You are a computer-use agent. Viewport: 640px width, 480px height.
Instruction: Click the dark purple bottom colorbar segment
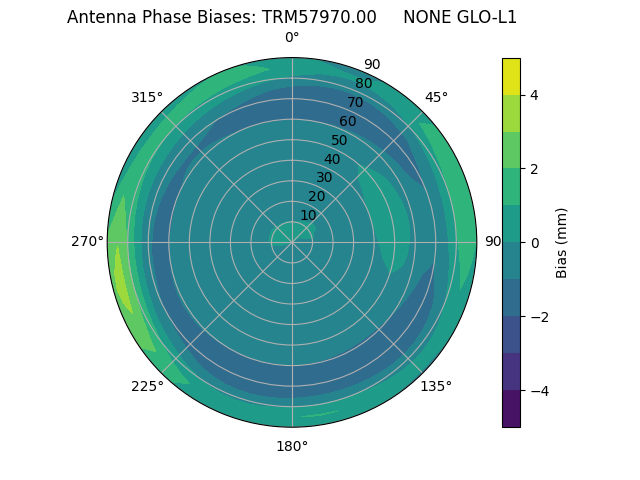click(x=511, y=409)
